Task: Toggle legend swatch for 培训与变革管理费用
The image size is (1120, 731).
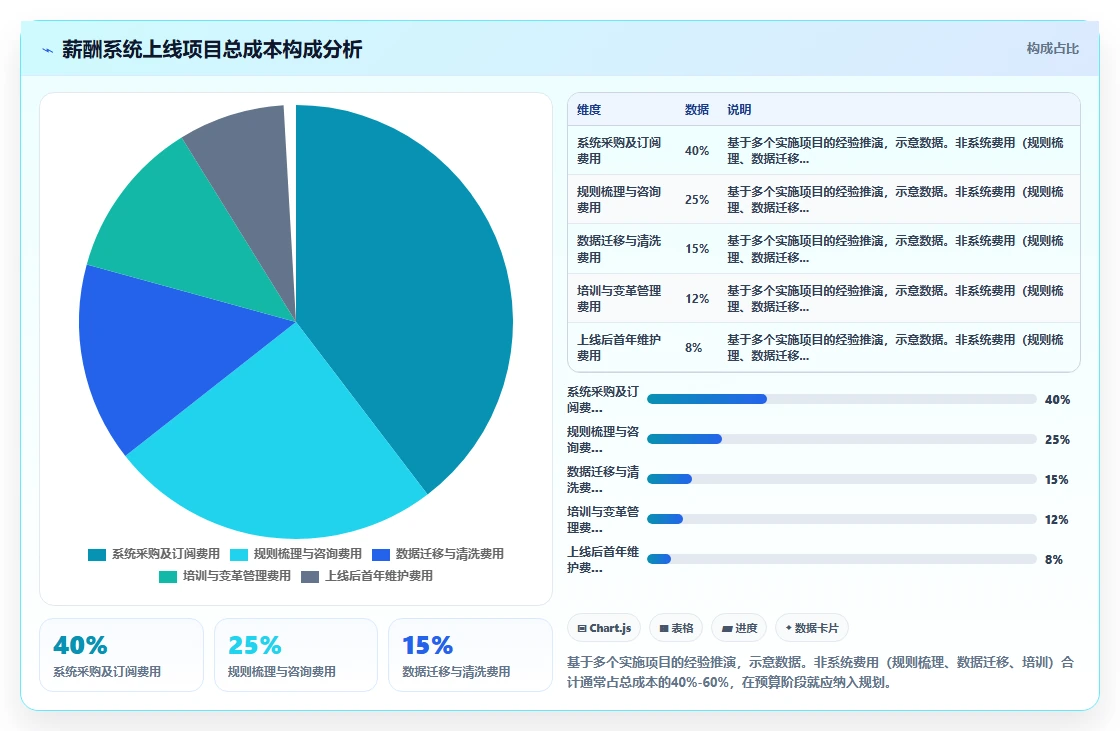Action: [168, 577]
